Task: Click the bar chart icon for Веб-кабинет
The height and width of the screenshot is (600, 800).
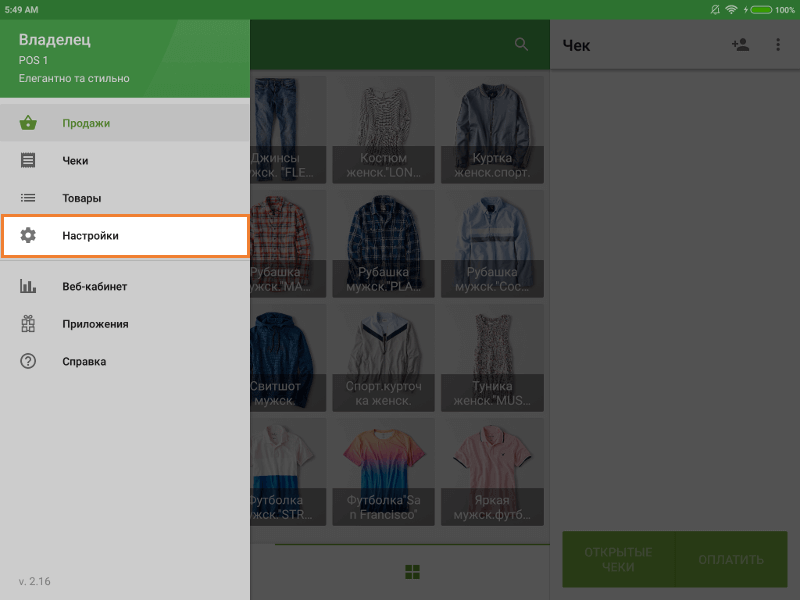Action: [28, 287]
